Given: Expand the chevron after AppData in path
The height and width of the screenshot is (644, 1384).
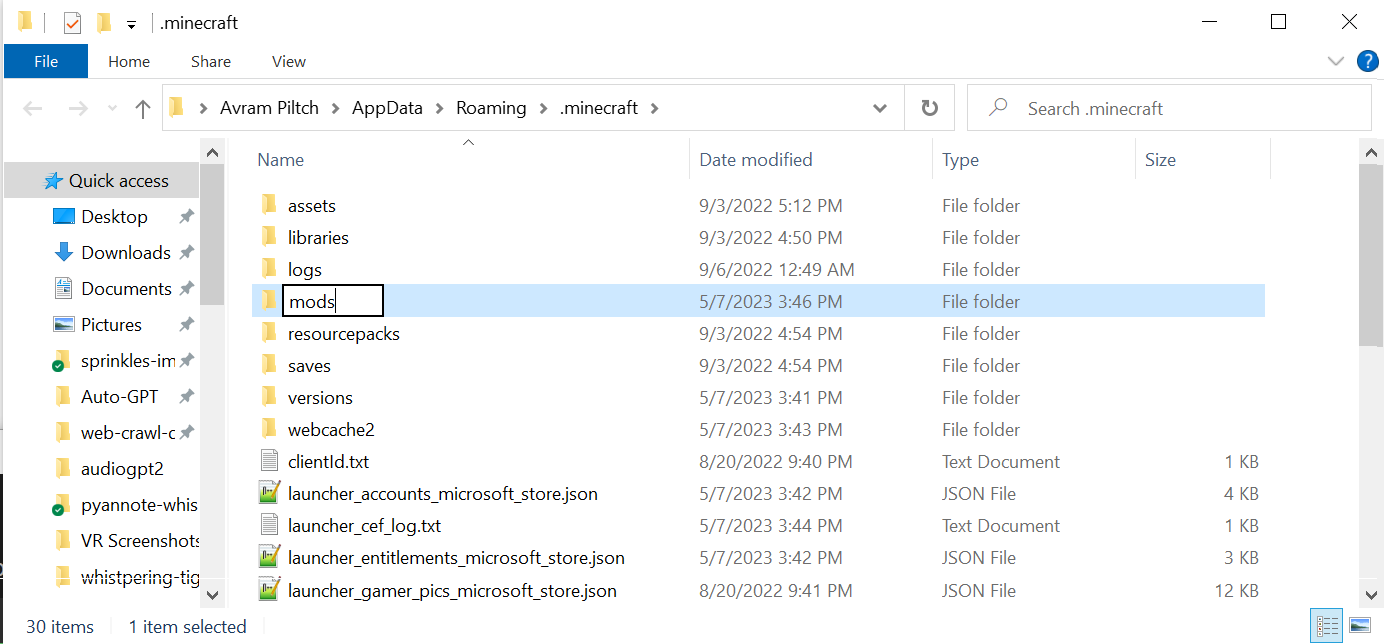Looking at the screenshot, I should tap(440, 108).
